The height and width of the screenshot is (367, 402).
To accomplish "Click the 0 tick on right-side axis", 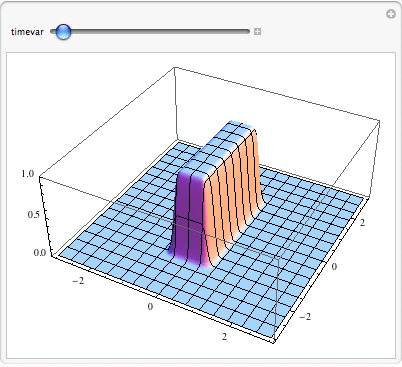I will tap(334, 267).
